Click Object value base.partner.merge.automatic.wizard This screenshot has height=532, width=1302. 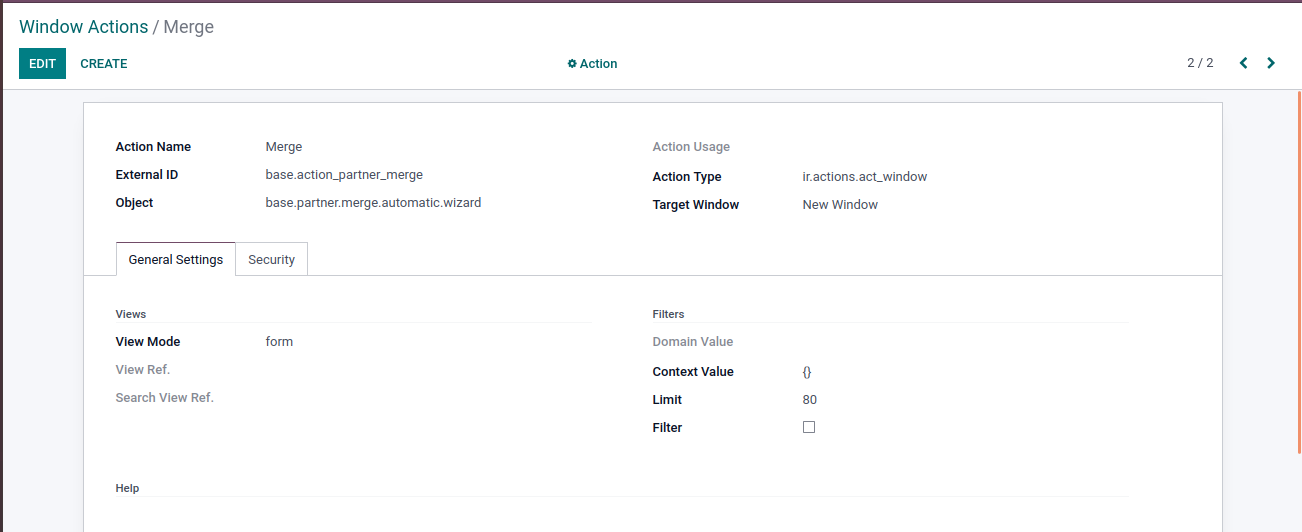(373, 203)
